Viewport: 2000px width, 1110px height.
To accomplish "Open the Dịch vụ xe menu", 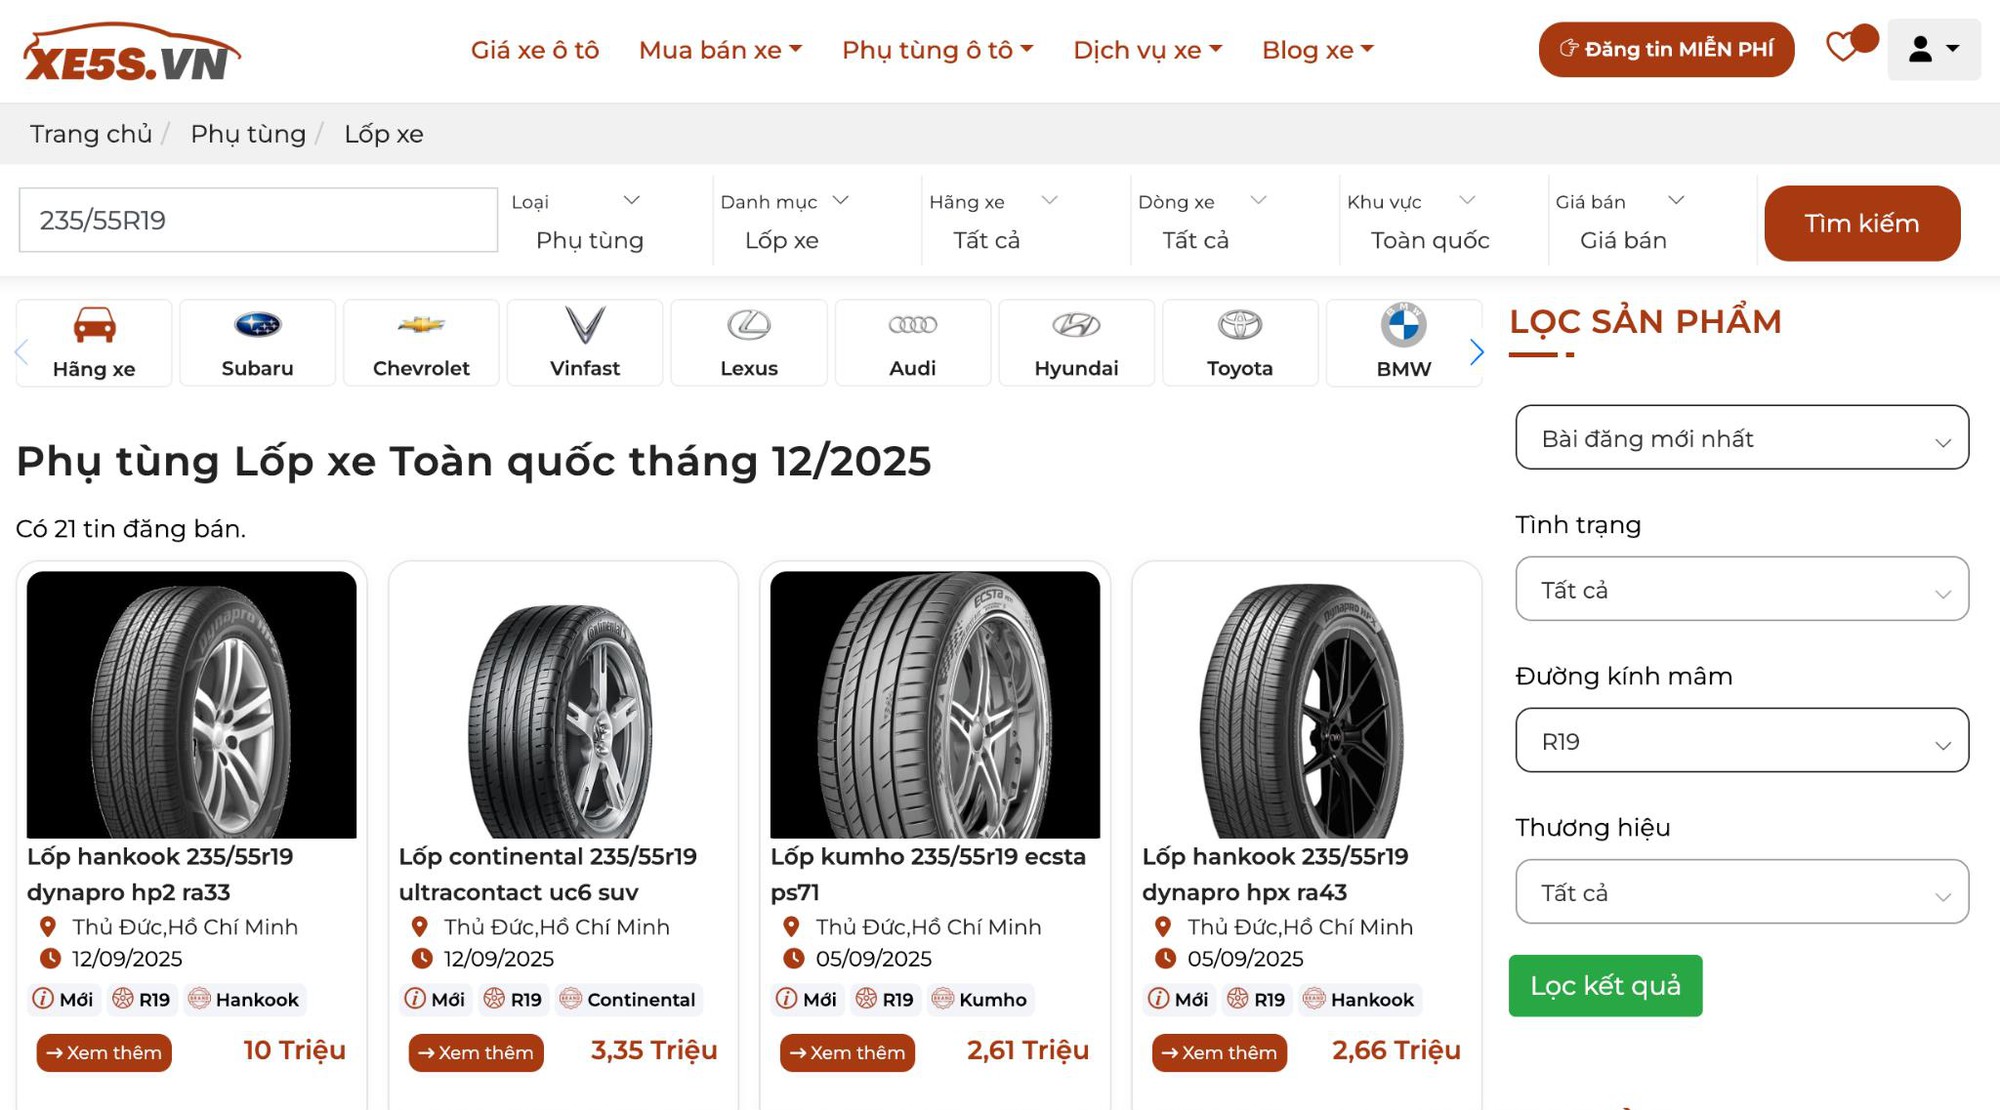I will tap(1146, 49).
